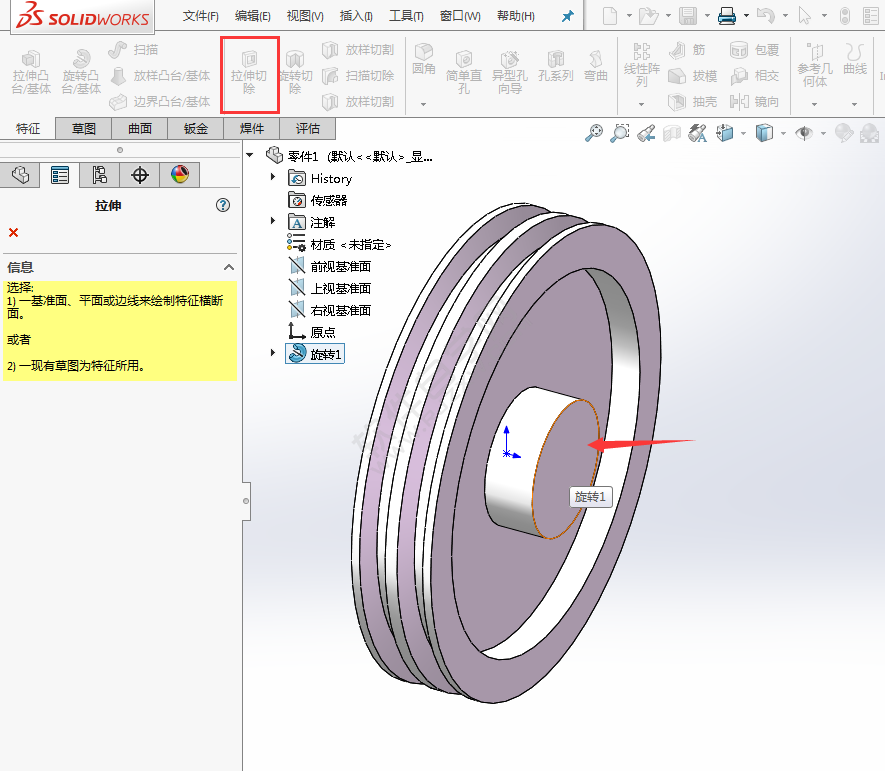Switch to the 曲面 (Surface) tab
The height and width of the screenshot is (771, 885).
tap(139, 129)
